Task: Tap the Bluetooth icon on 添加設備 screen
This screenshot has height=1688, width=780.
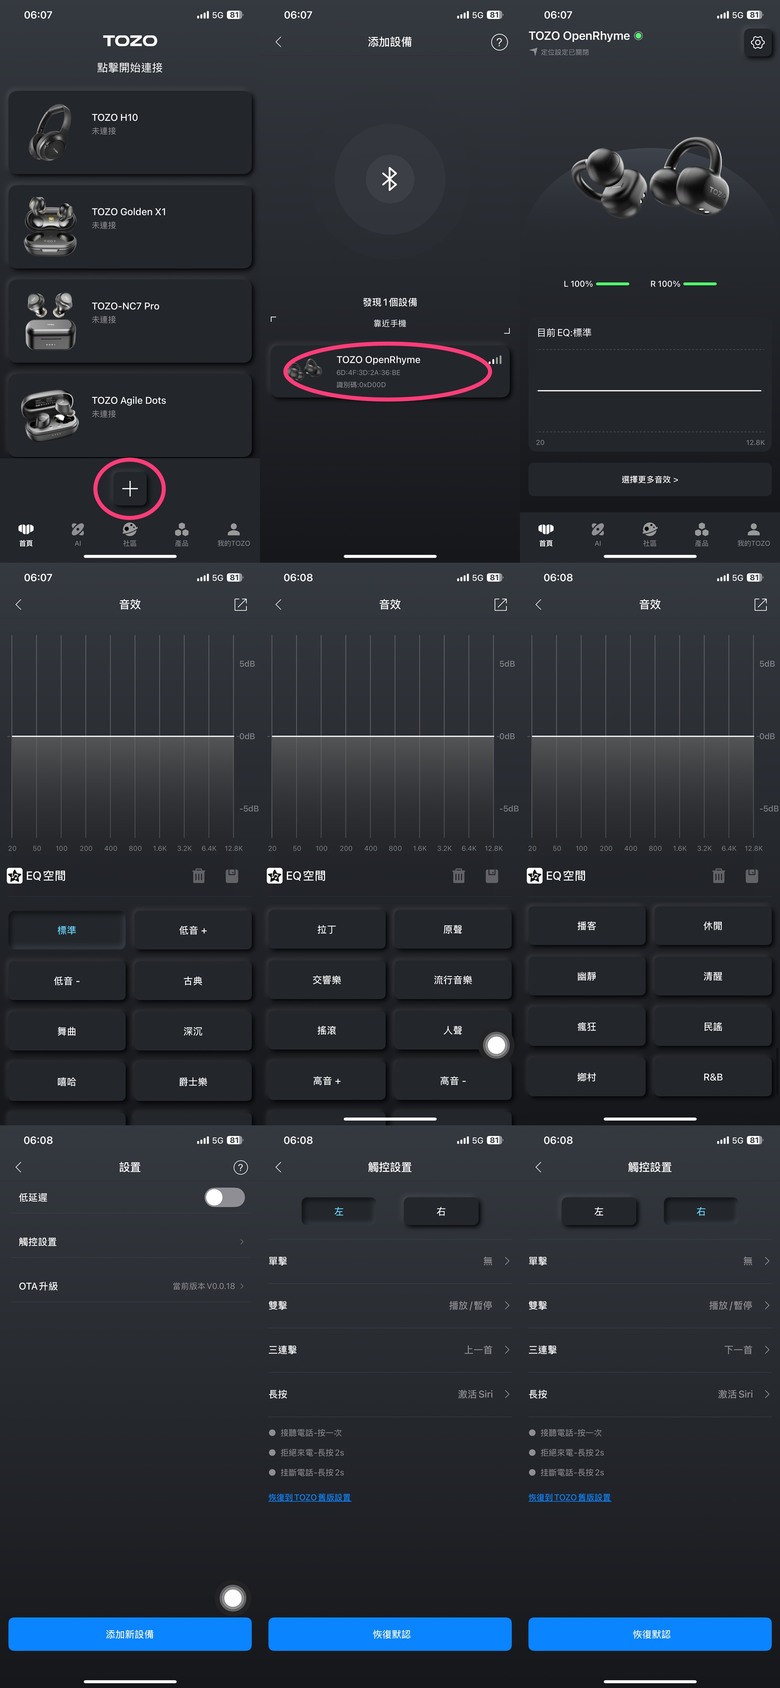Action: (x=389, y=179)
